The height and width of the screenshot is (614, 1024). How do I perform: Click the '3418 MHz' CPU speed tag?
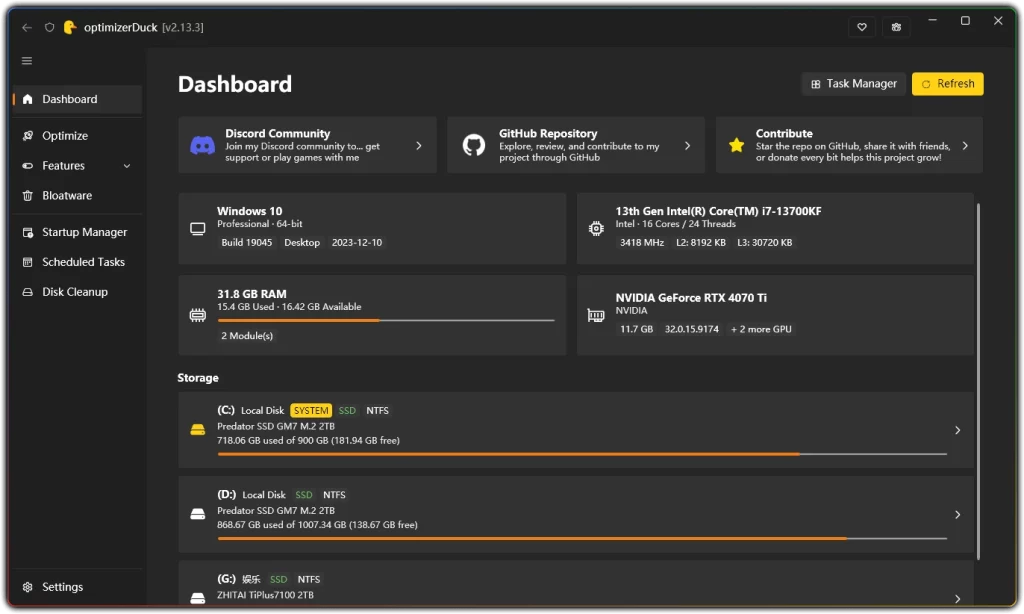point(641,242)
